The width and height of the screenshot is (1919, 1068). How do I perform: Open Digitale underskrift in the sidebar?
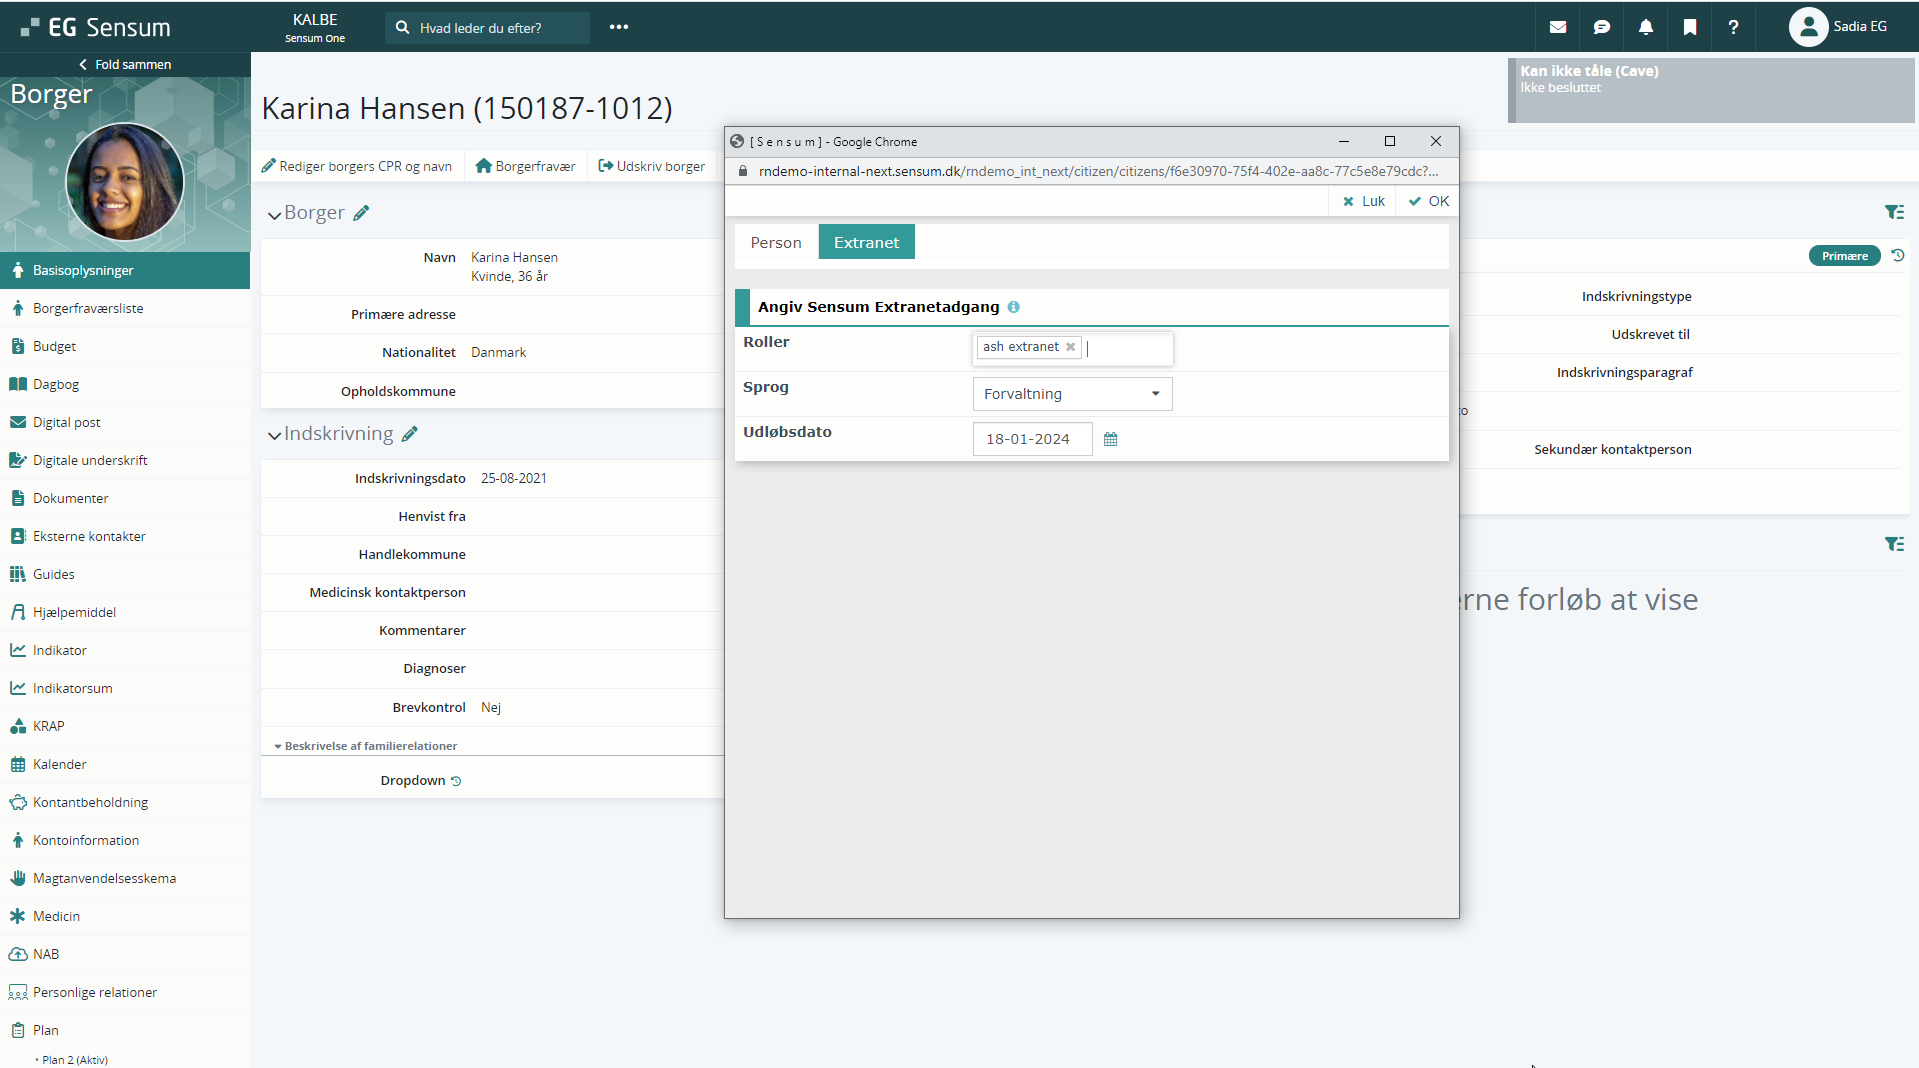pos(125,460)
